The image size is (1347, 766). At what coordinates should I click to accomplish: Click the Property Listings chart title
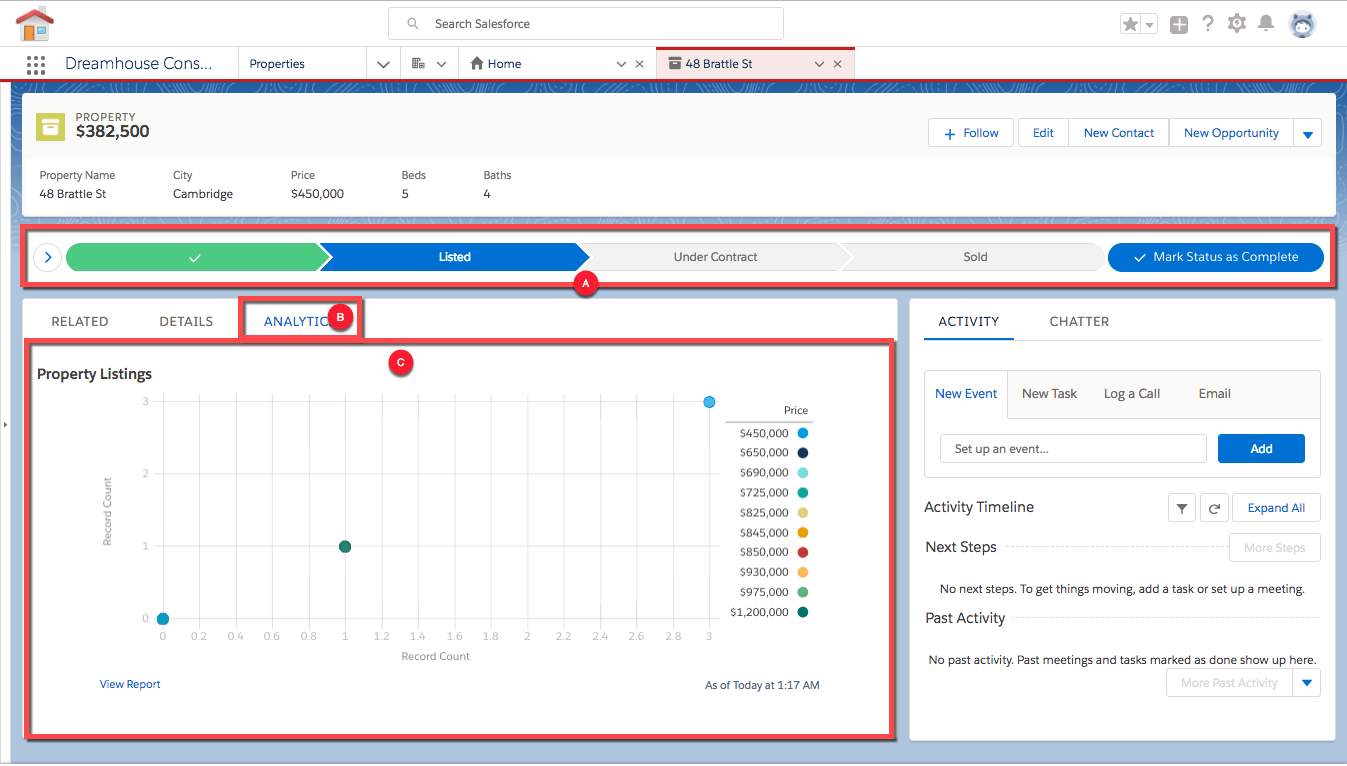pos(94,374)
